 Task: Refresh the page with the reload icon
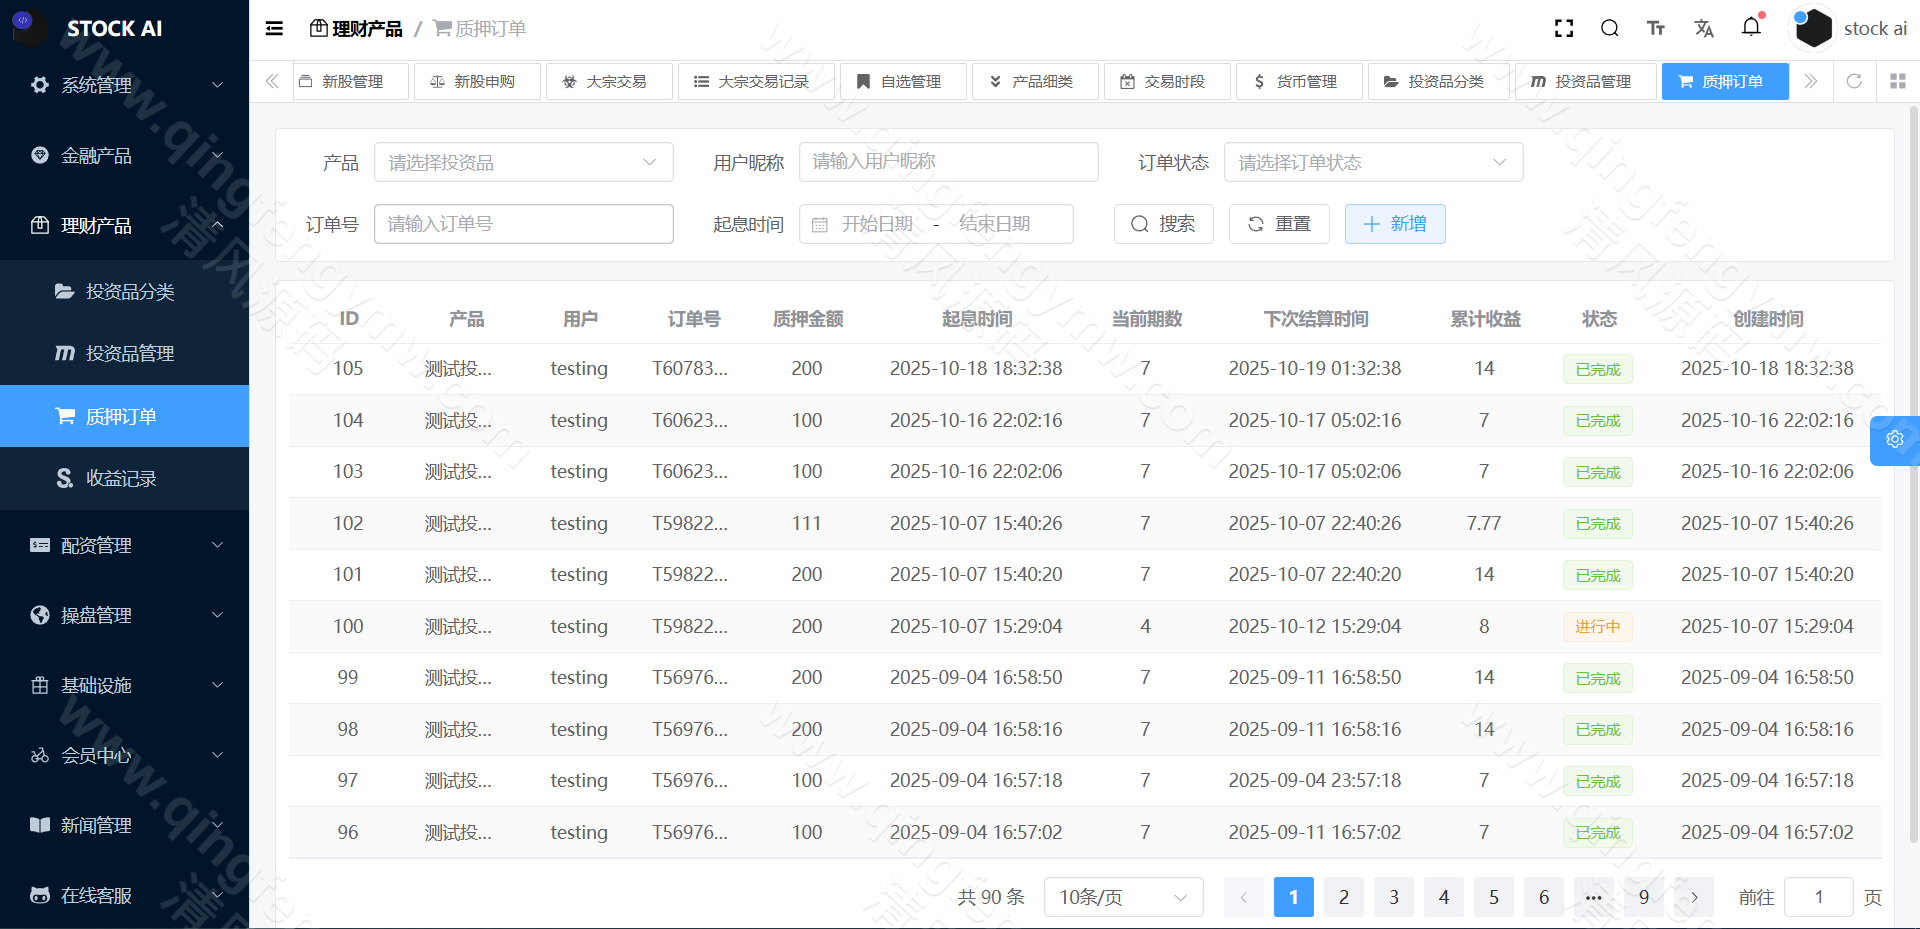click(1855, 81)
